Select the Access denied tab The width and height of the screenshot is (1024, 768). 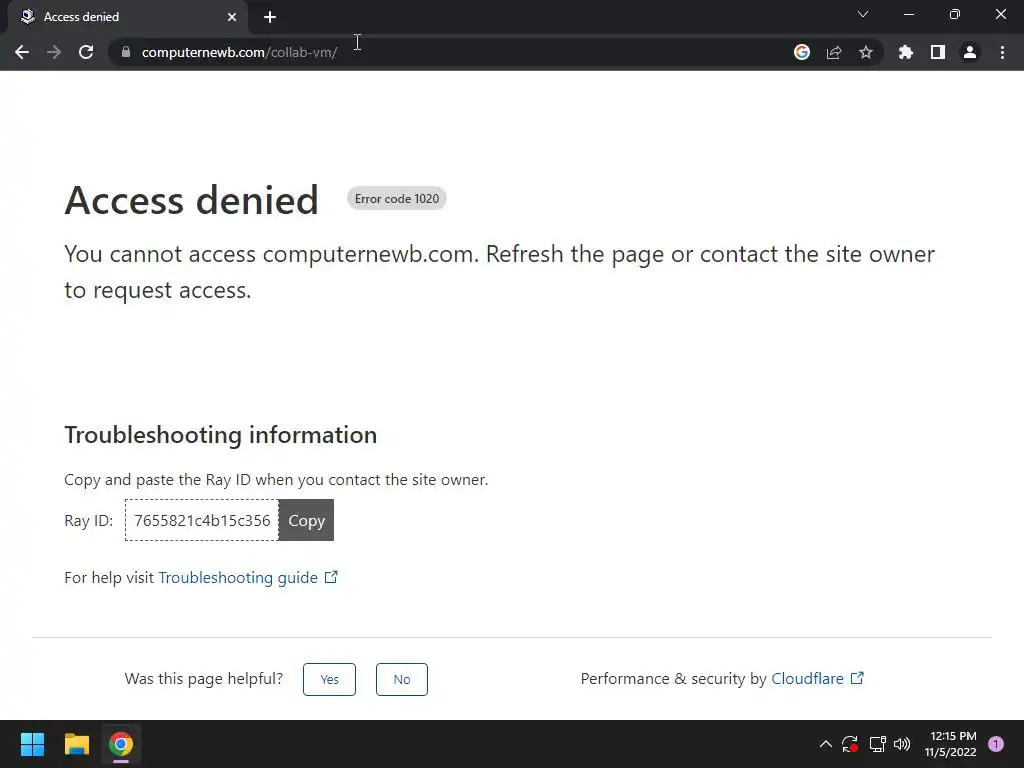(x=128, y=17)
